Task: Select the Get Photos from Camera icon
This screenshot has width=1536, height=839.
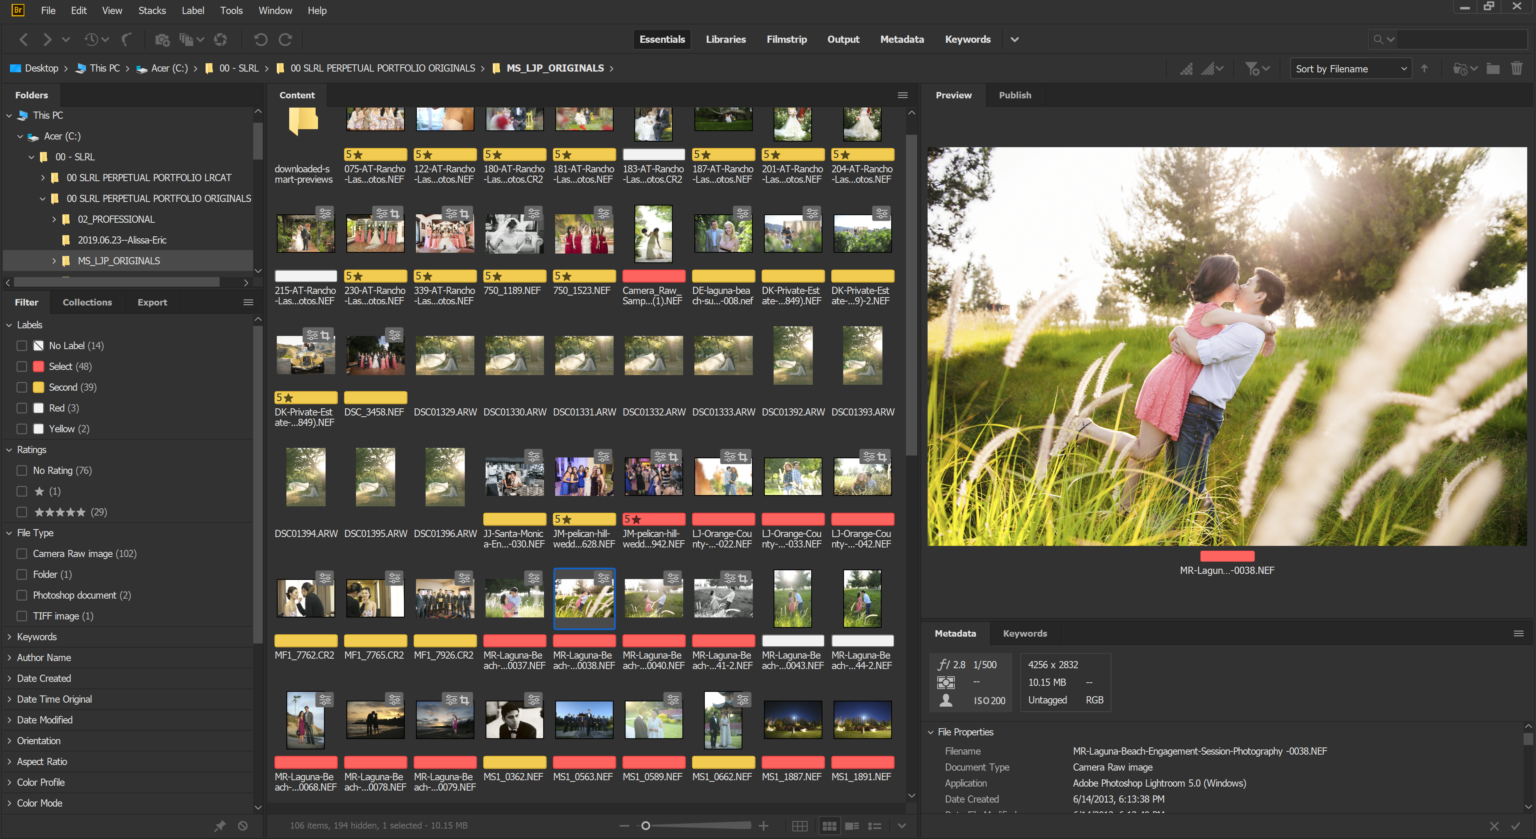Action: click(x=162, y=39)
